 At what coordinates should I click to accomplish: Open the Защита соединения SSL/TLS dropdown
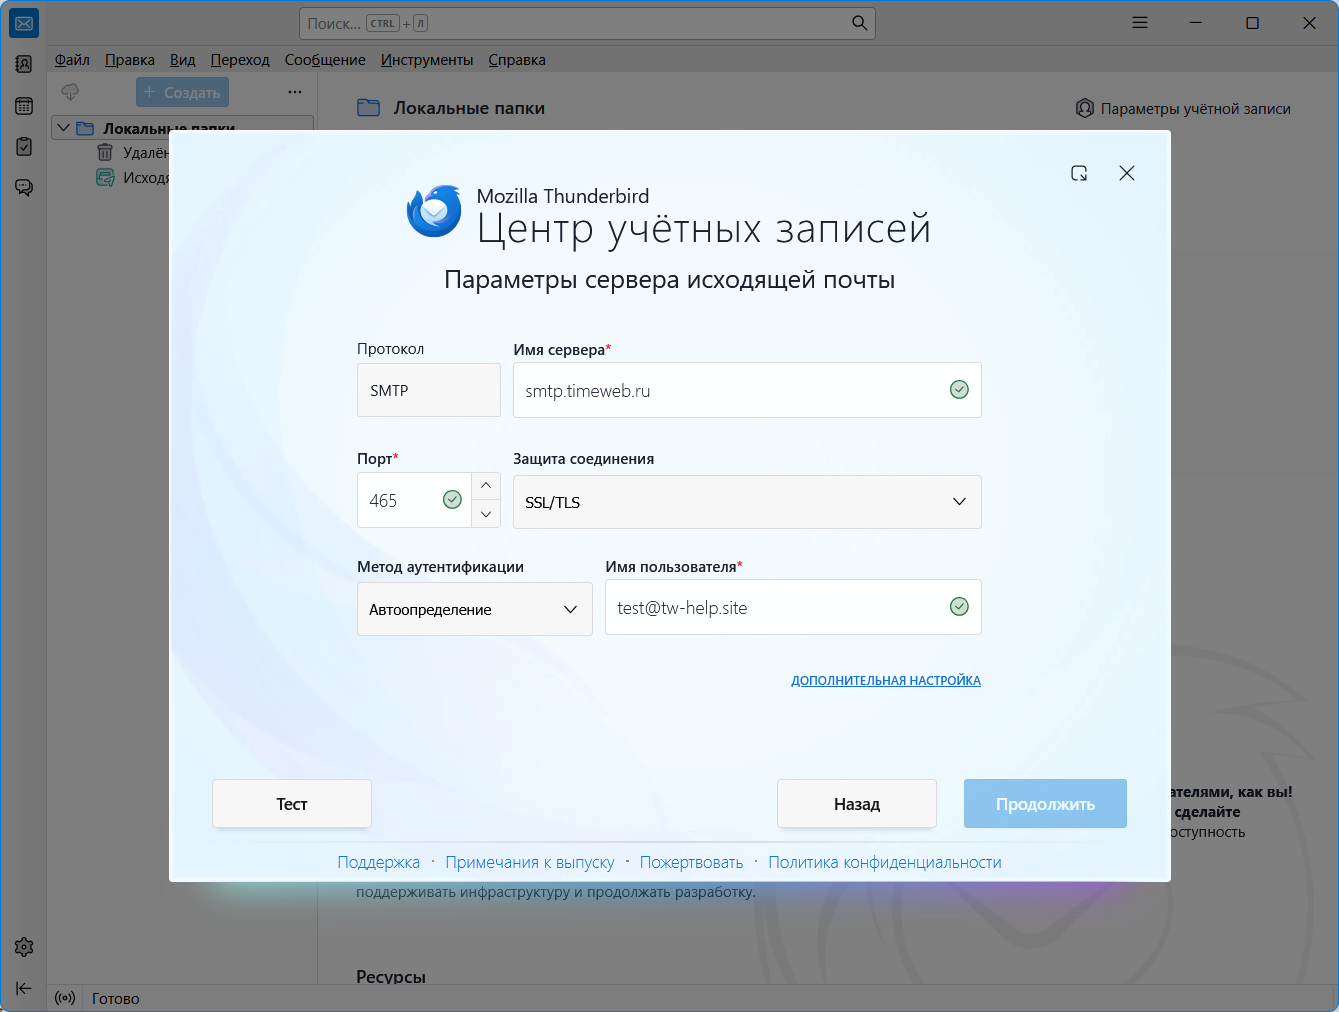point(747,502)
